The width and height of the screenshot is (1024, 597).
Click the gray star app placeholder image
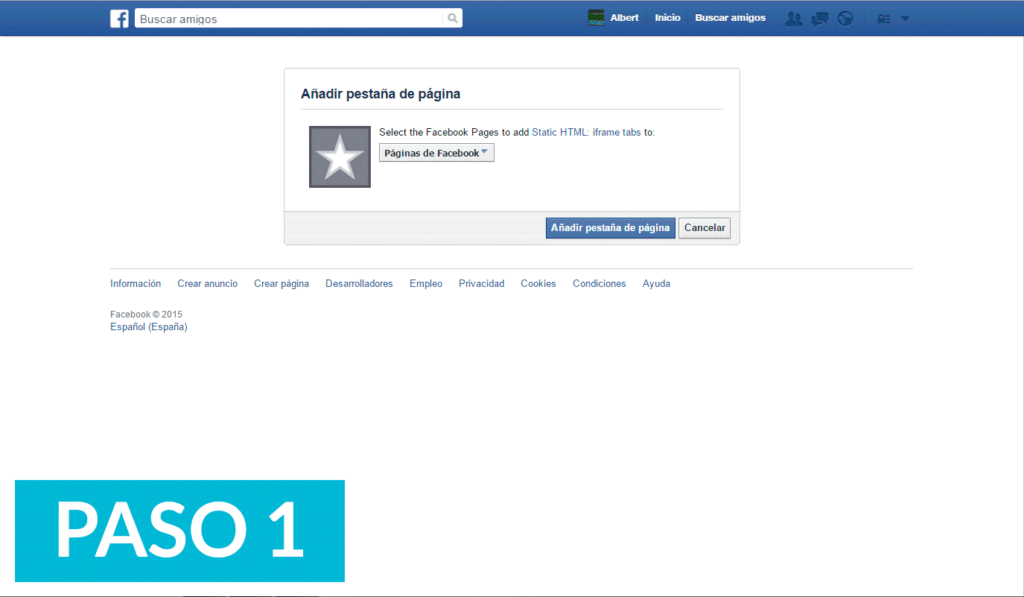pos(339,157)
